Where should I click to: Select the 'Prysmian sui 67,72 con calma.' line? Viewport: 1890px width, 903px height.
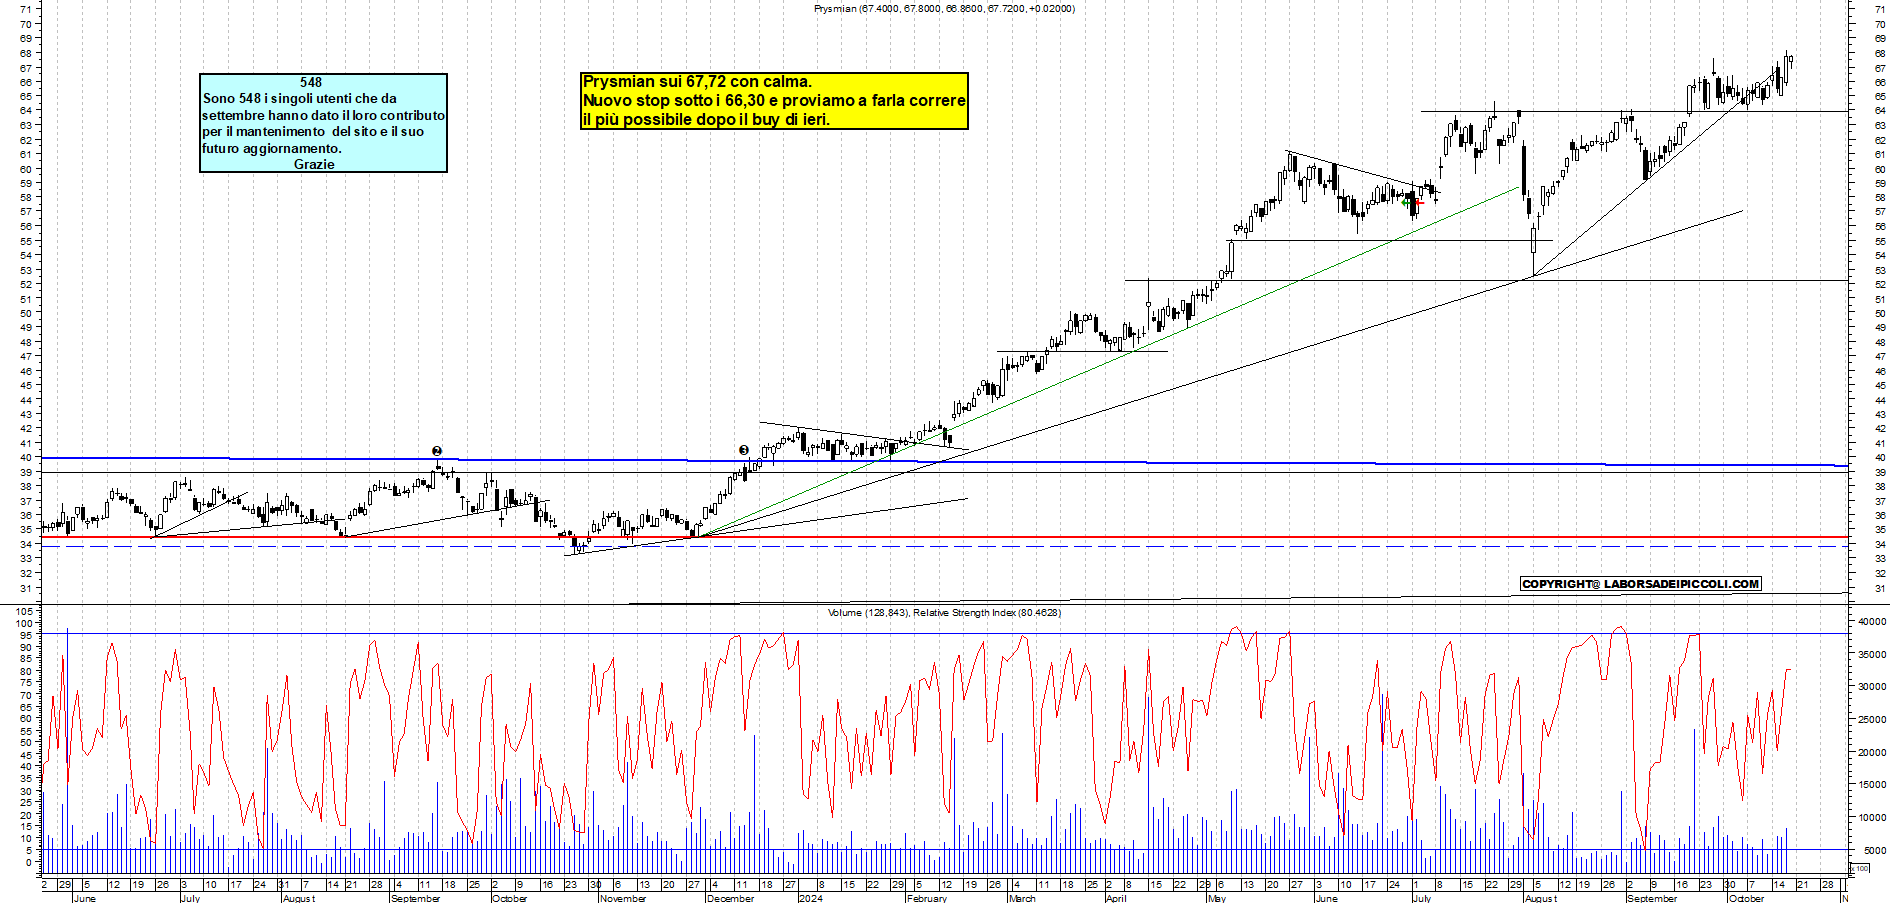pos(697,82)
